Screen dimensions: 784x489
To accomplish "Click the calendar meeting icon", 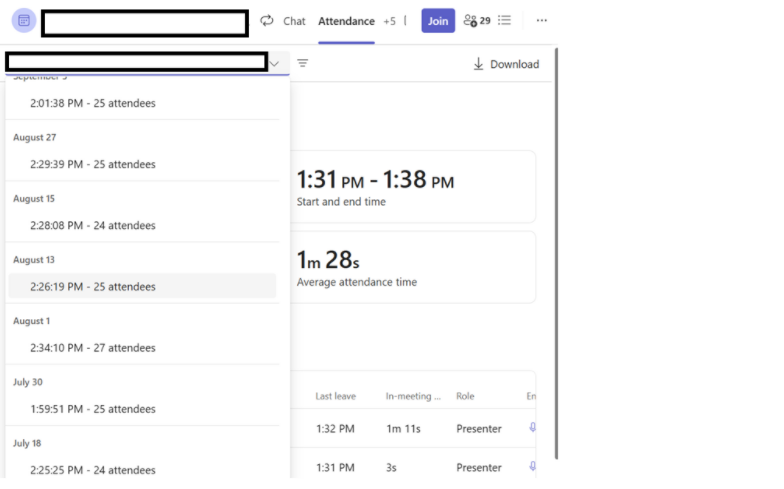I will pos(24,21).
